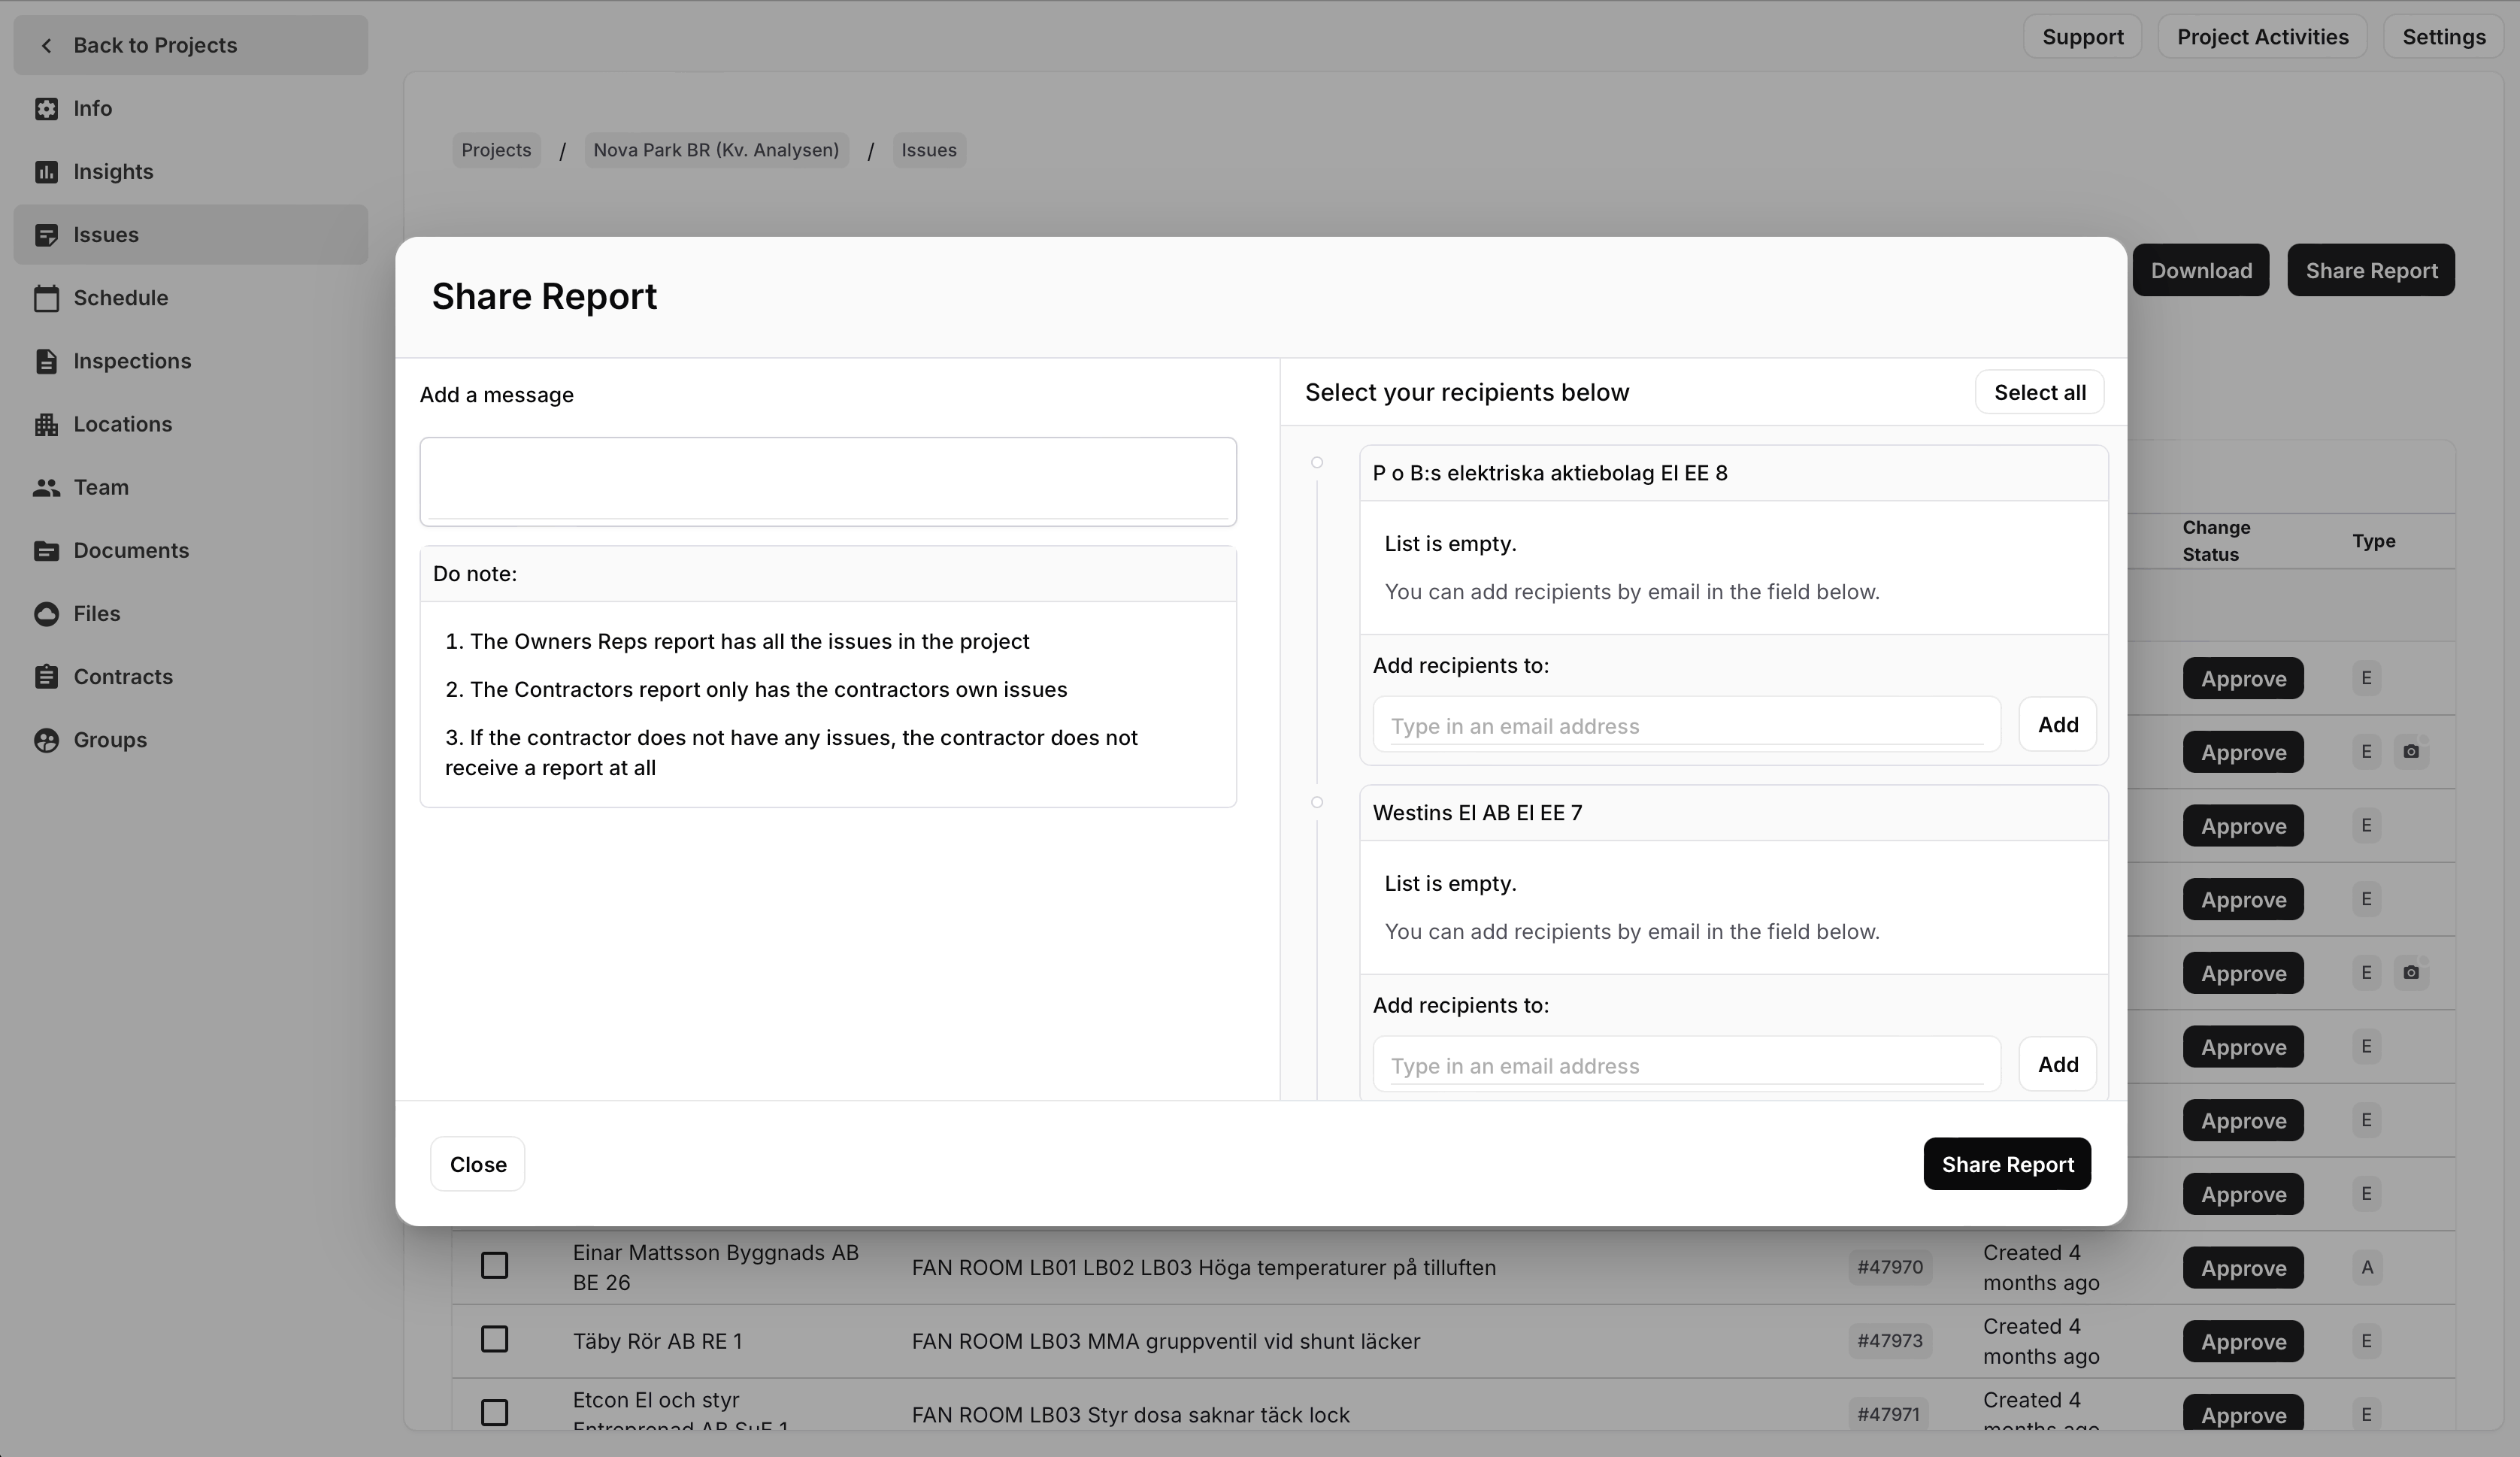This screenshot has width=2520, height=1457.
Task: Select the radio circle for P o B:s elektriska
Action: point(1316,463)
